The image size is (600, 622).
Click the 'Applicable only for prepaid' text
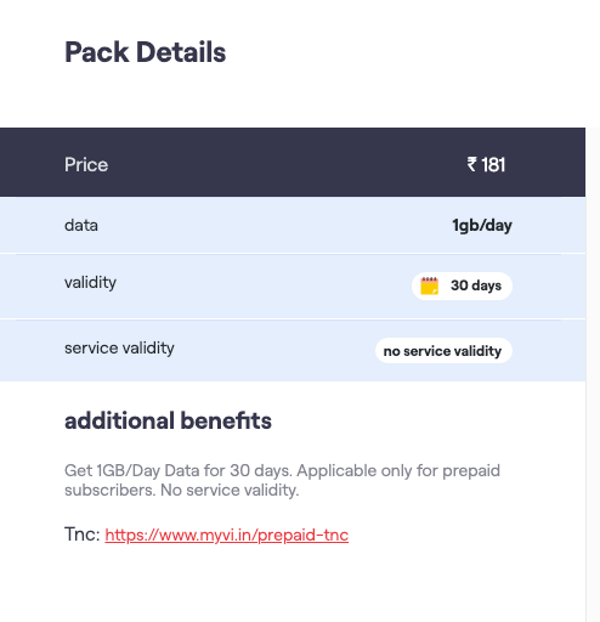(x=398, y=470)
